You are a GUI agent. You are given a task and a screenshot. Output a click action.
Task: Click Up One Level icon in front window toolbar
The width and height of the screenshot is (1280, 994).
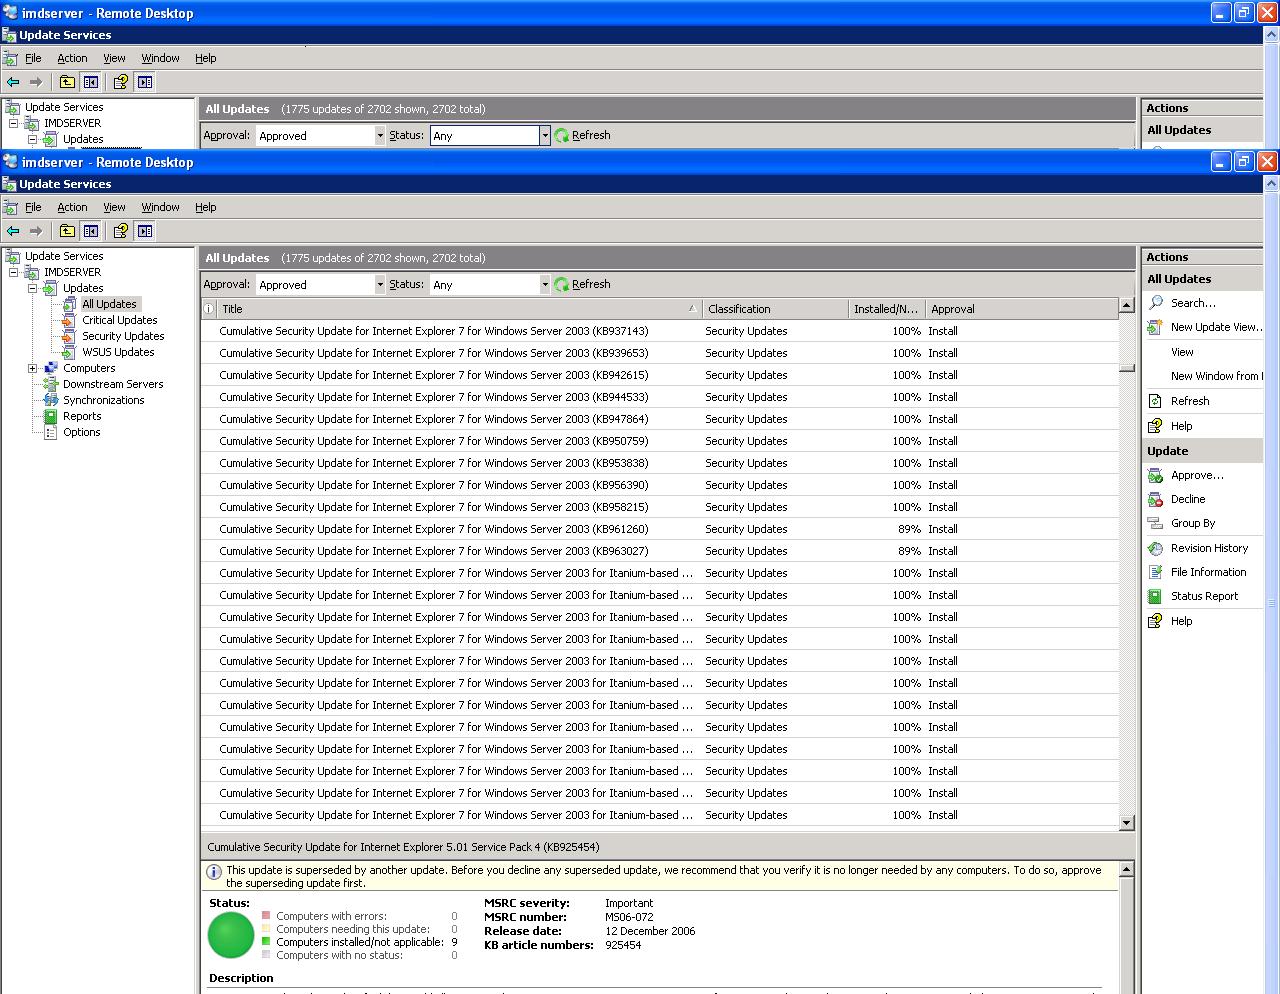(67, 231)
